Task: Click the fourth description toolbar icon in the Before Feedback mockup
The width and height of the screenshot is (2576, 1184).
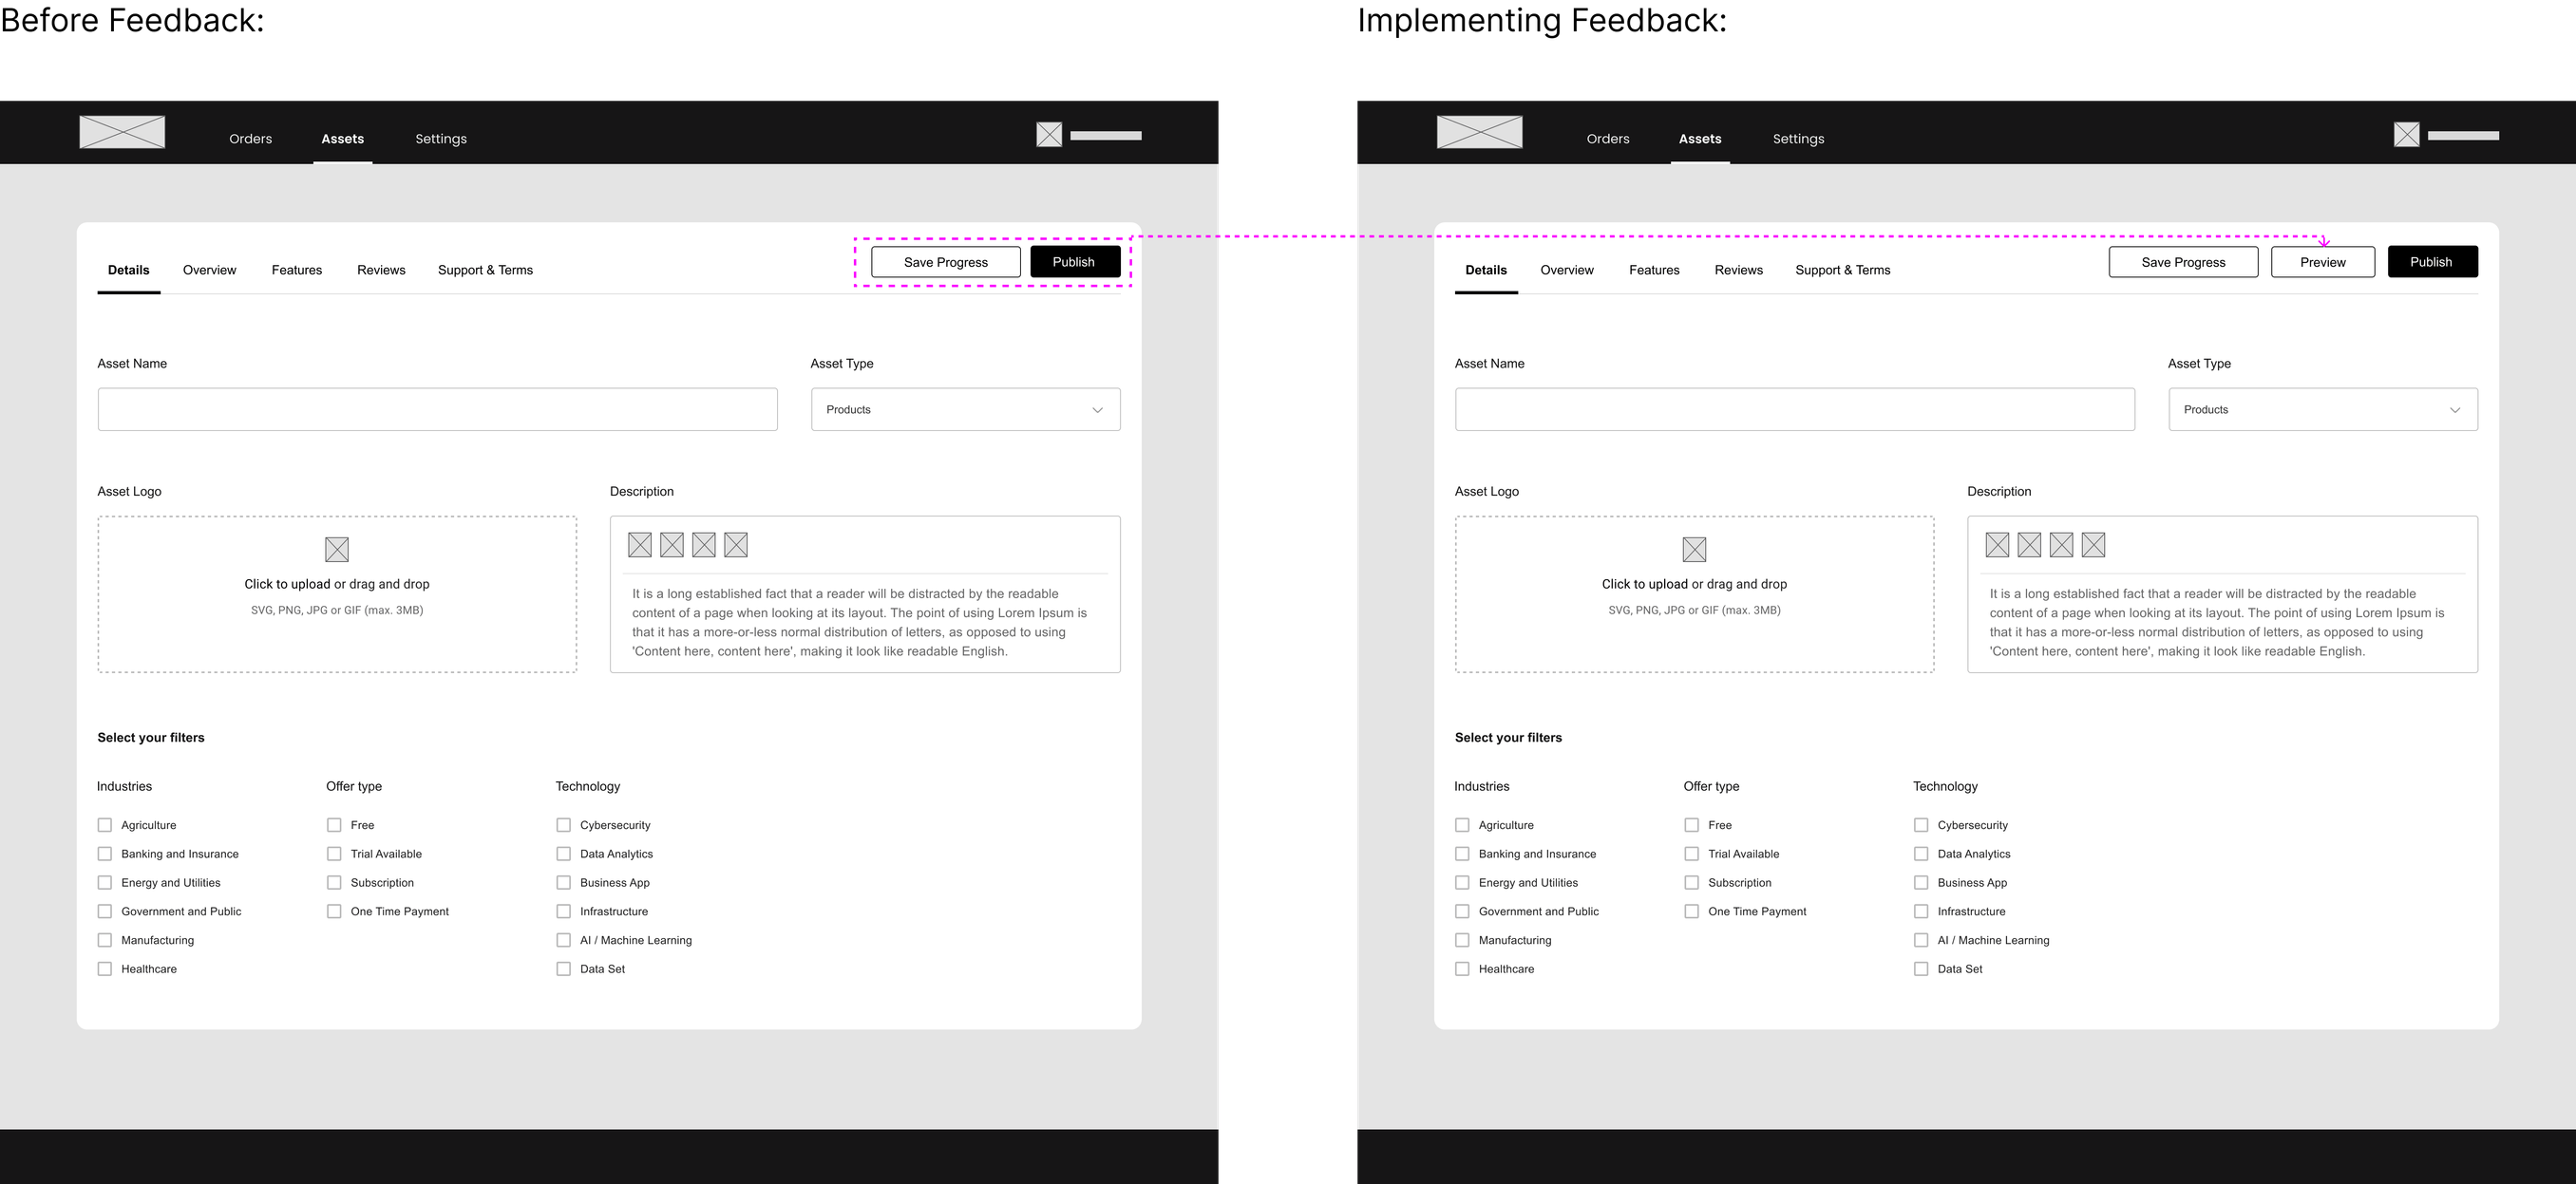Action: tap(736, 545)
